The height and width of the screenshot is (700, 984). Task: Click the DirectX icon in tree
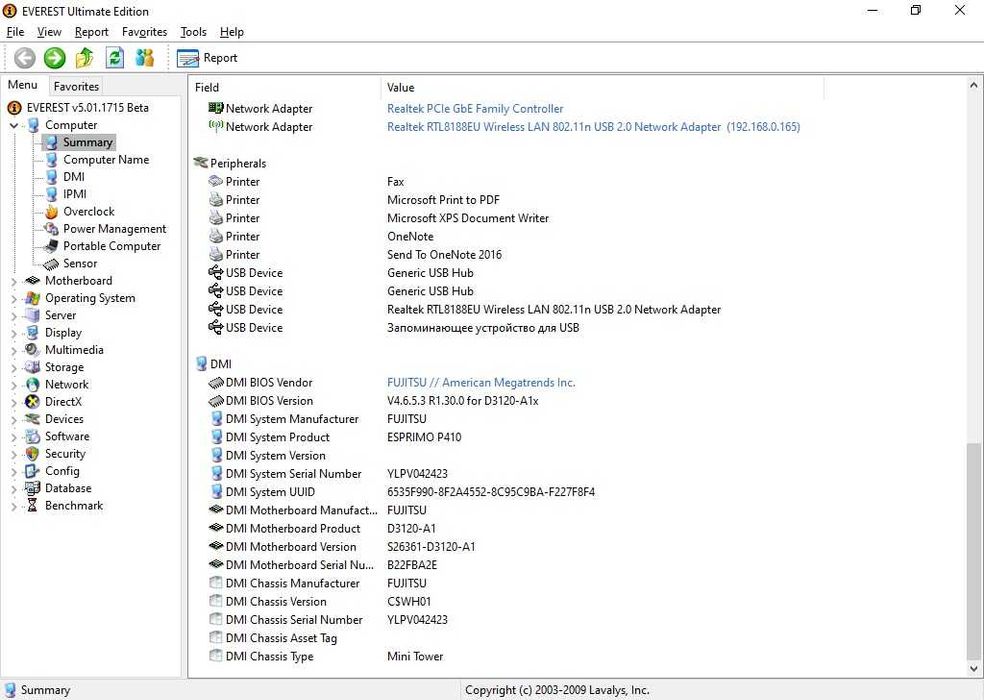click(x=33, y=402)
